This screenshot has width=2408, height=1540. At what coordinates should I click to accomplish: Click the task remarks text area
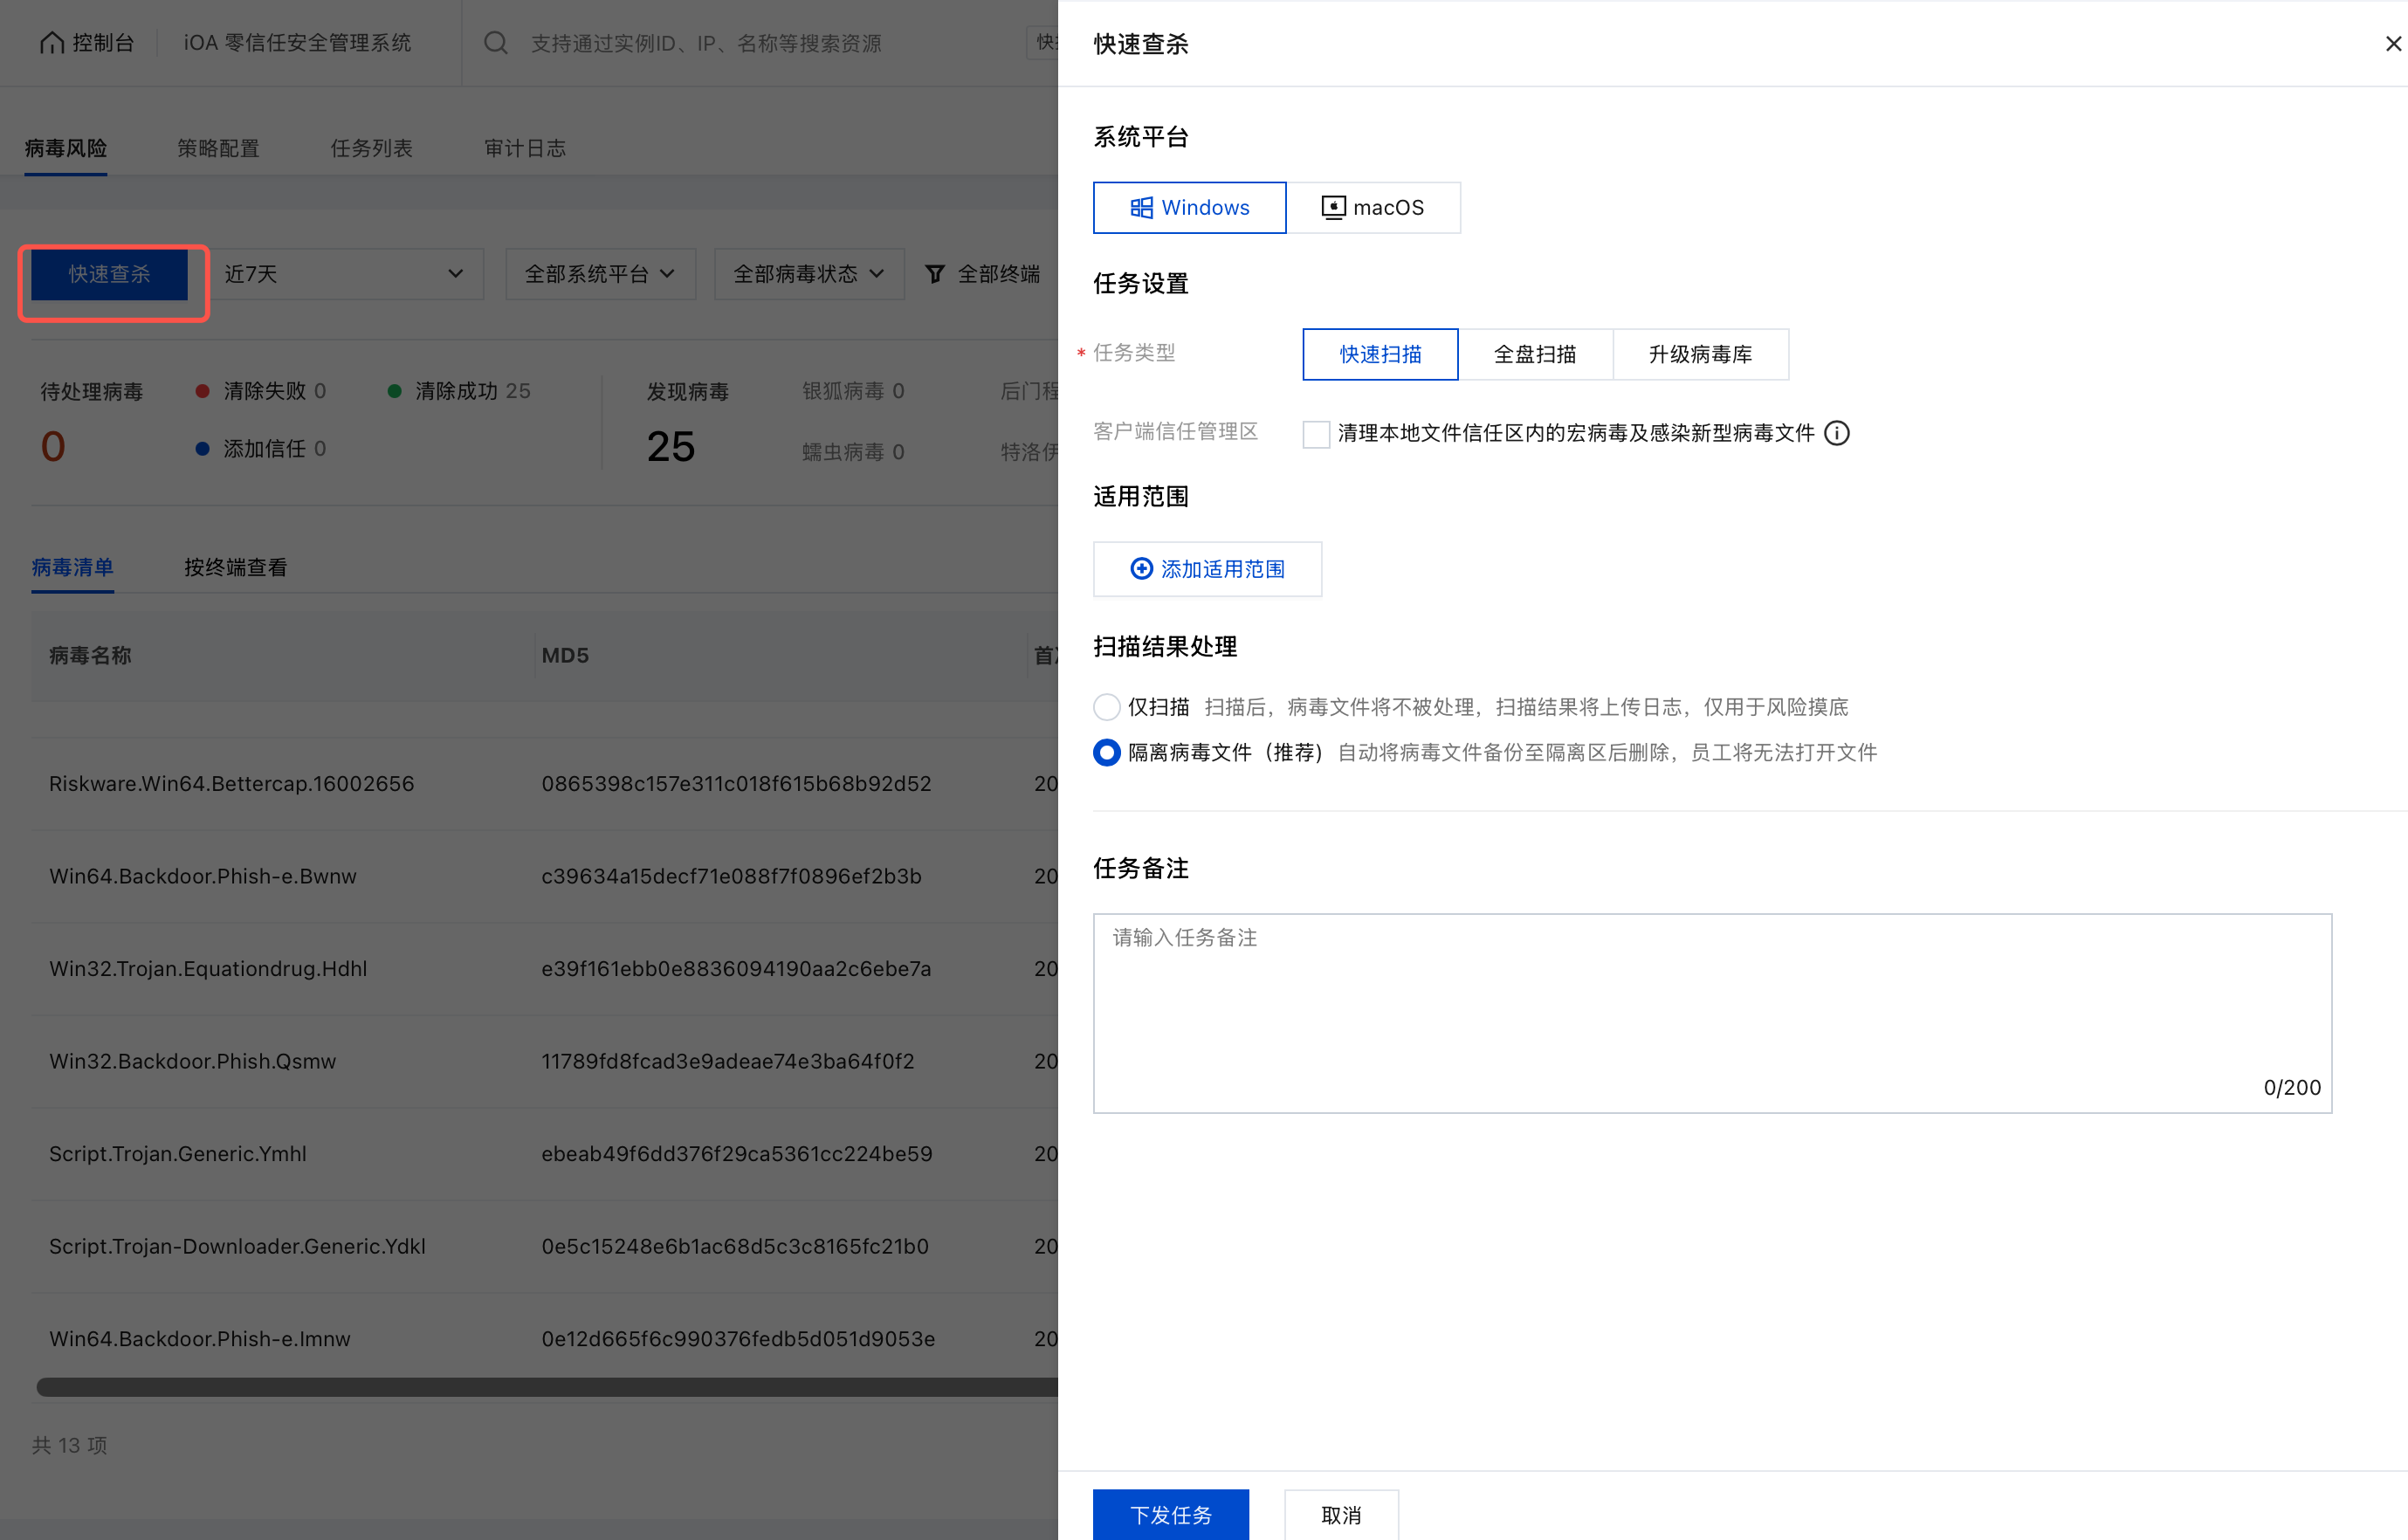point(1711,1012)
